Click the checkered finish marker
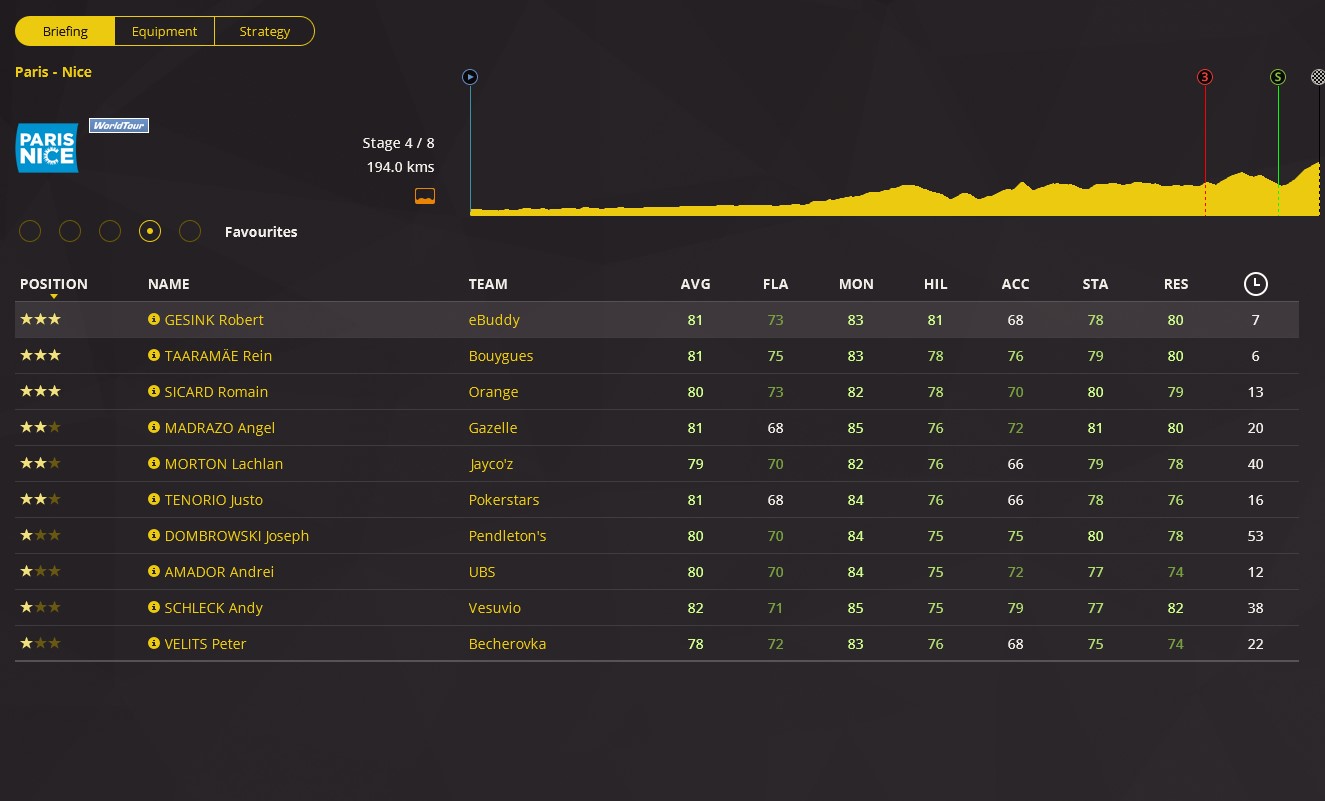This screenshot has height=801, width=1325. click(1318, 77)
